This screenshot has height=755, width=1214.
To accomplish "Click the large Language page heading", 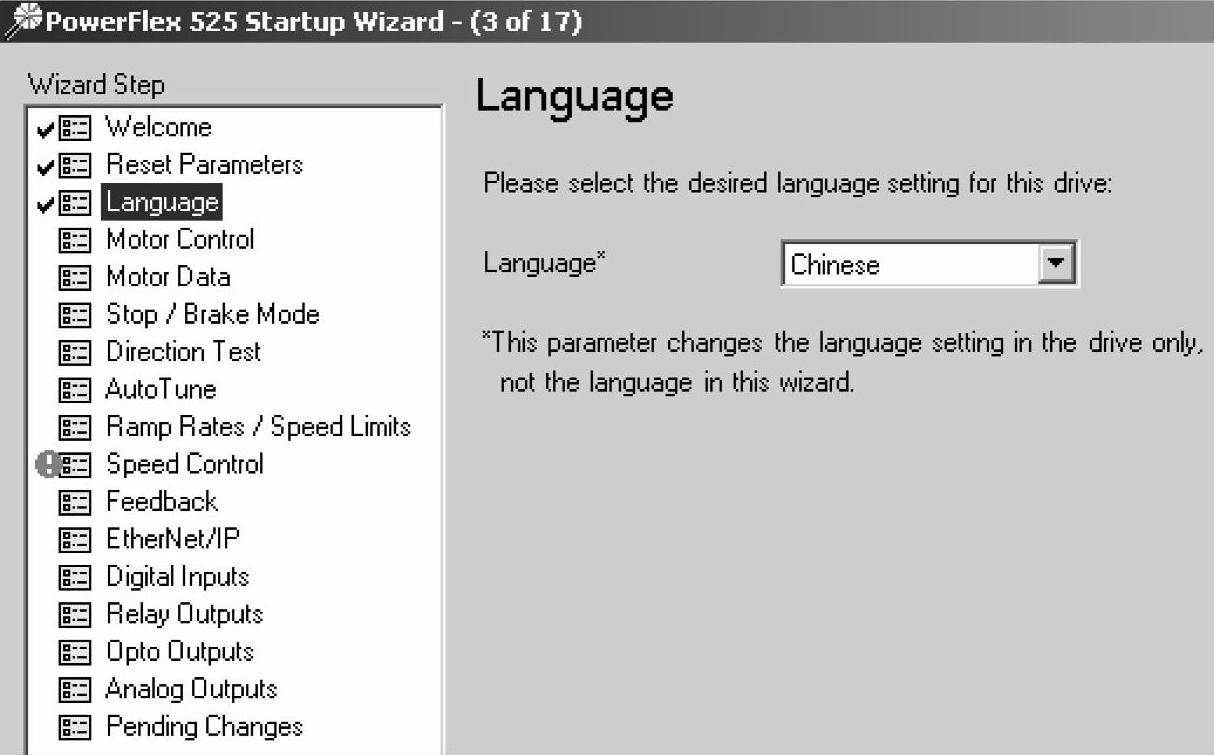I will point(574,96).
